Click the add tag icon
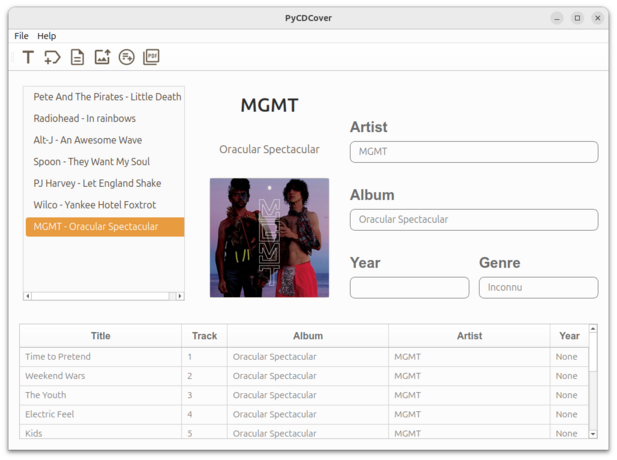This screenshot has width=617, height=460. coord(52,57)
